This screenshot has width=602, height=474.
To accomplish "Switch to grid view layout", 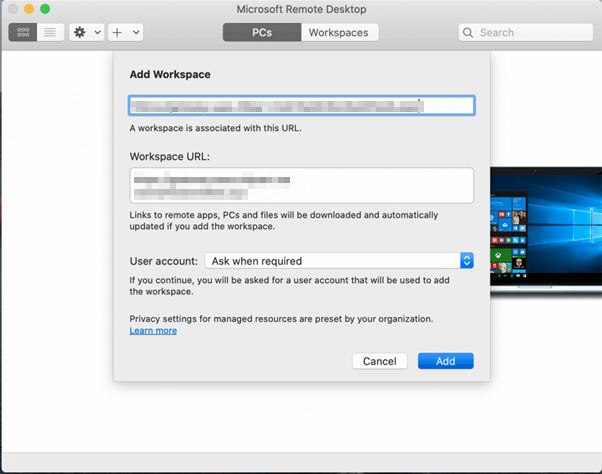I will point(22,32).
